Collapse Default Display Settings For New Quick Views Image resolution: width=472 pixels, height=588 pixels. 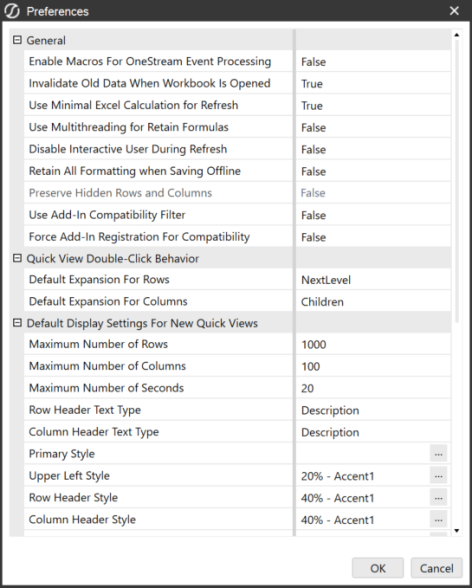tap(17, 322)
